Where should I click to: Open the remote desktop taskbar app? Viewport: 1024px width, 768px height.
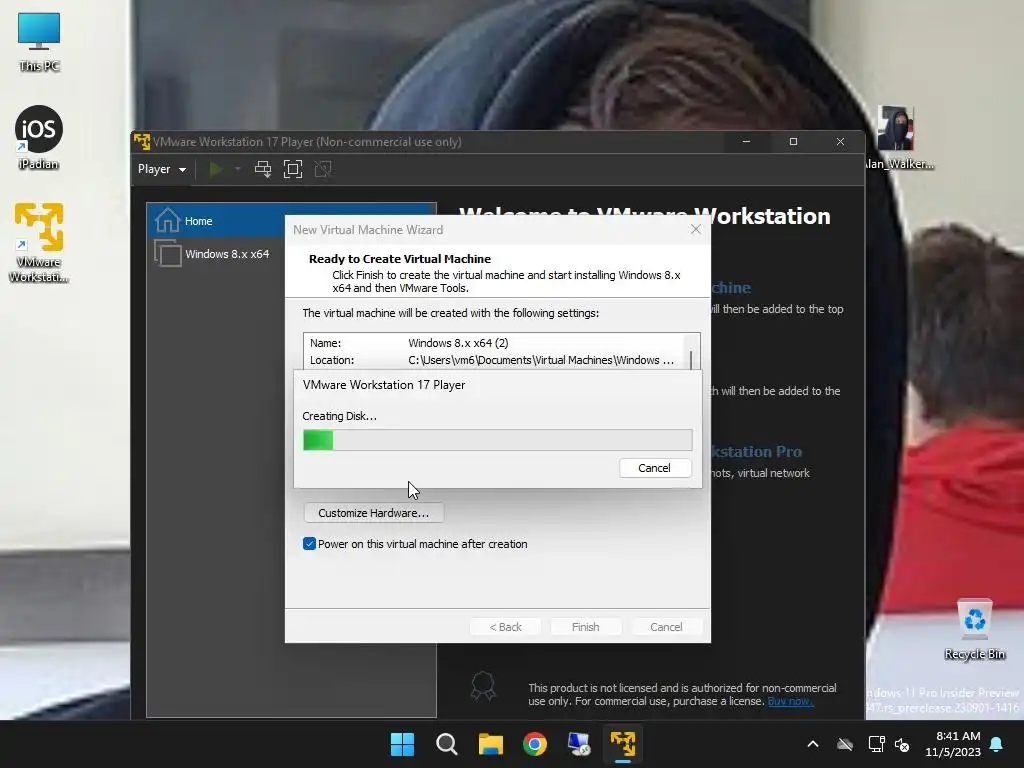(x=579, y=744)
